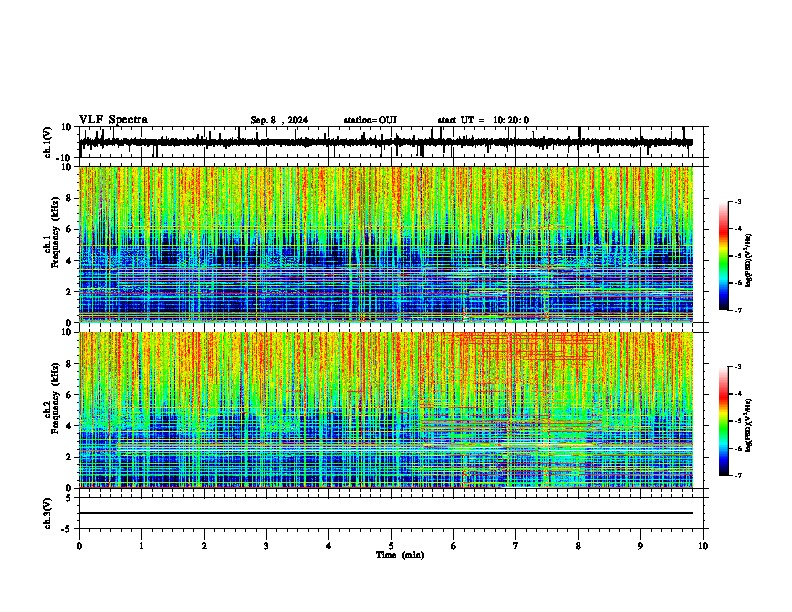The image size is (792, 612).
Task: Select the date text "Sep. 8, 2024"
Action: point(279,120)
